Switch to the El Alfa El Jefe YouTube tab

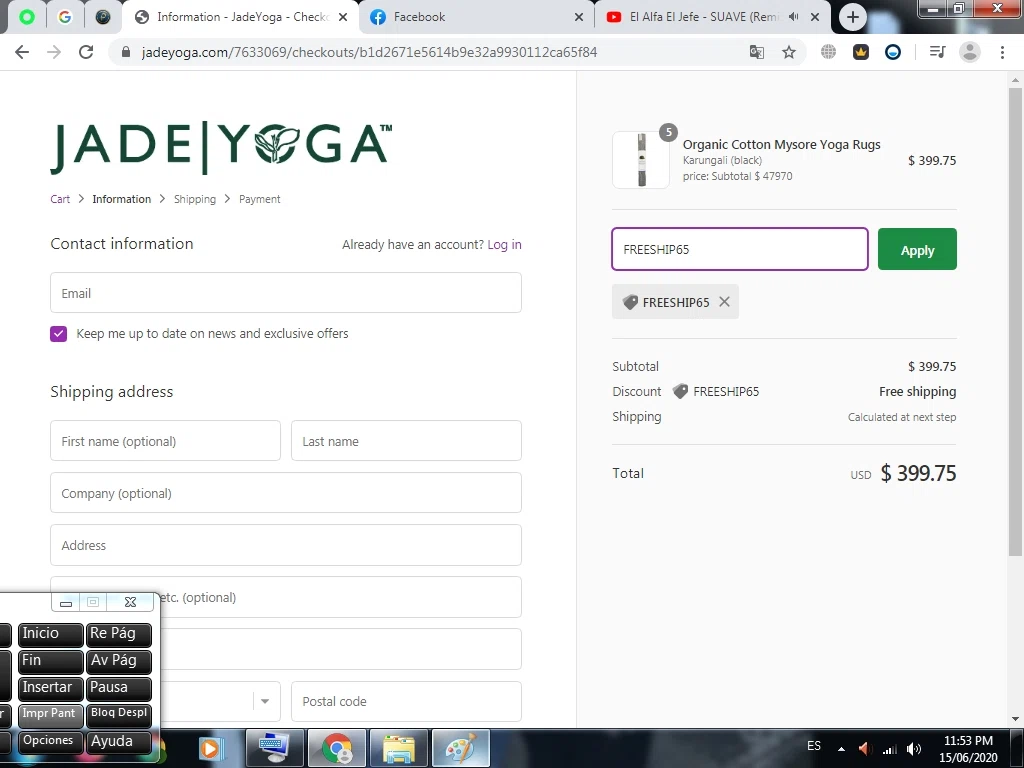(712, 17)
